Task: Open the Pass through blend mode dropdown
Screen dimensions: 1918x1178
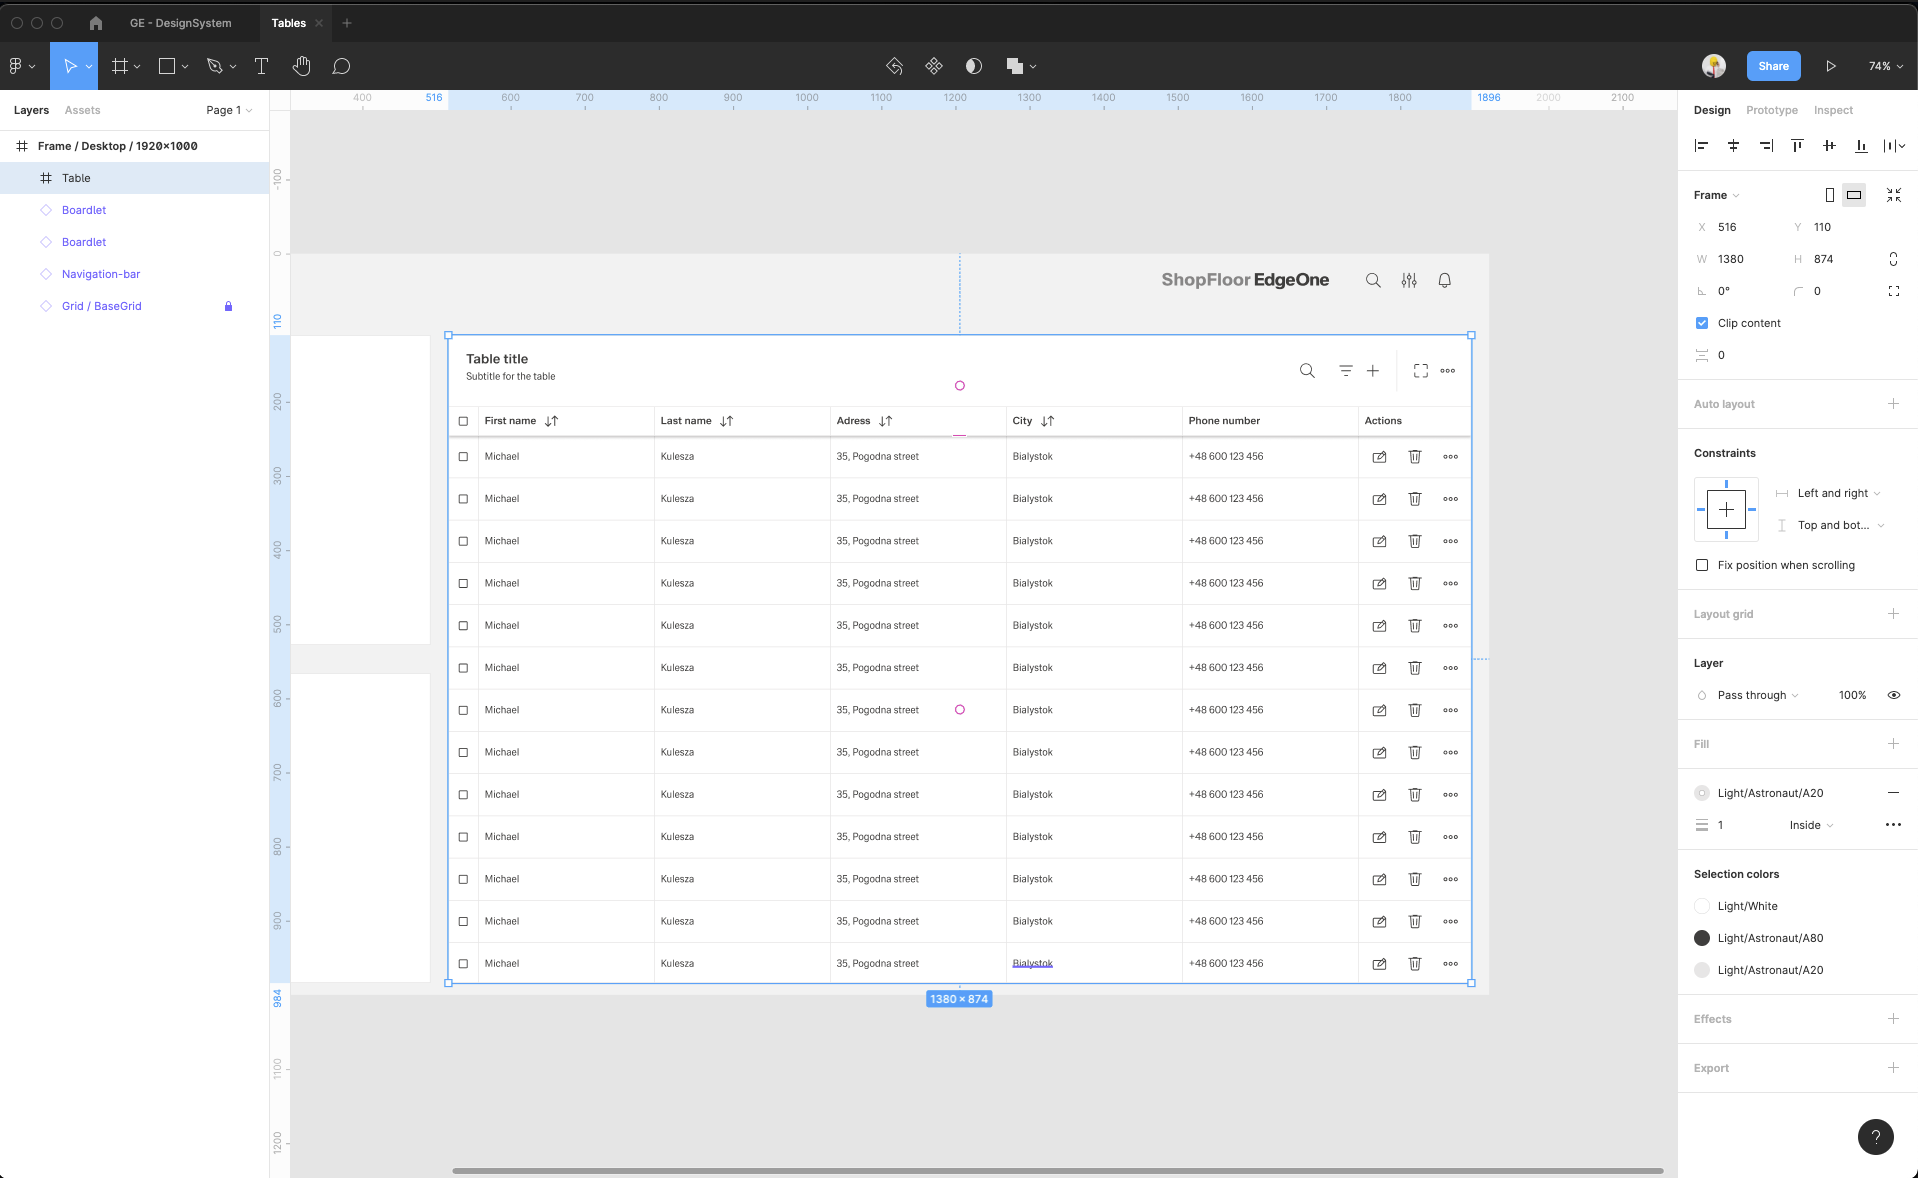Action: point(1757,695)
